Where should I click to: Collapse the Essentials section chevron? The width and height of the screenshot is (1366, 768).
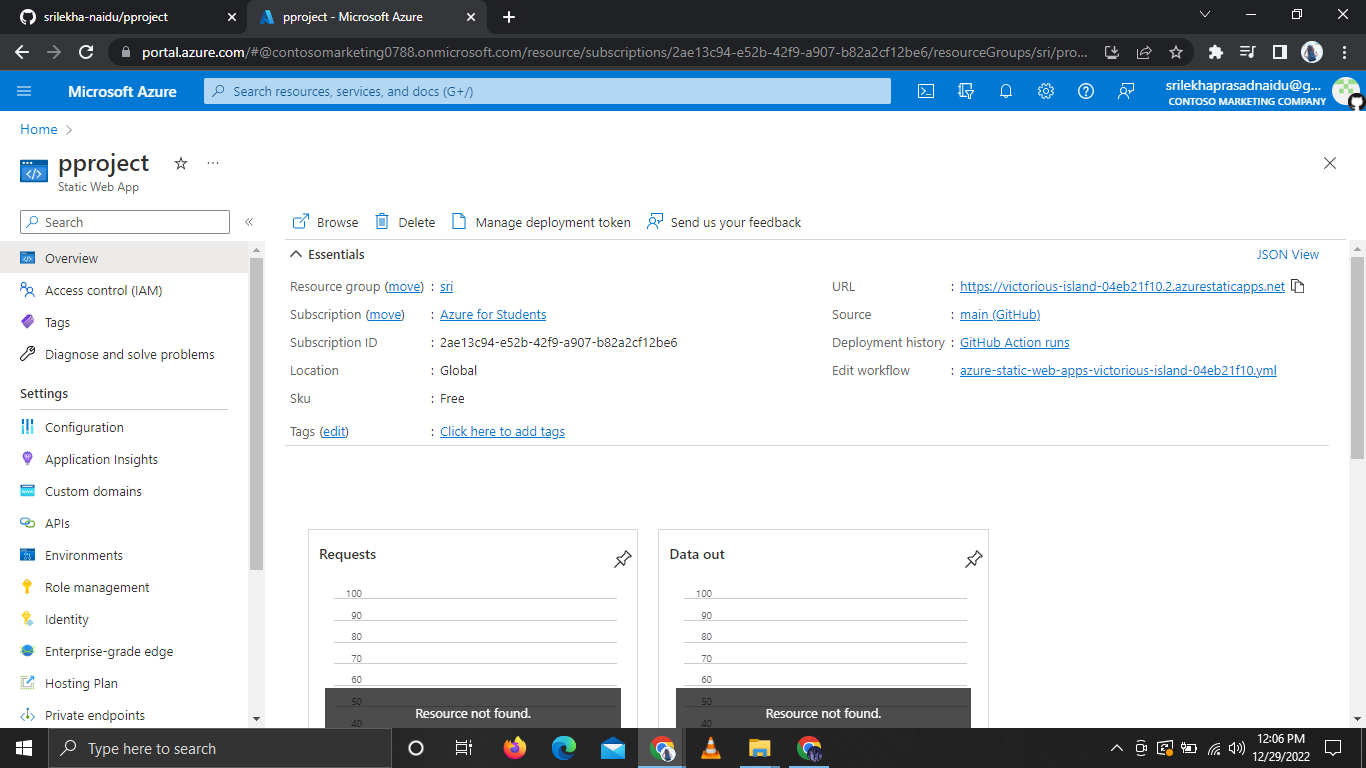pyautogui.click(x=296, y=254)
